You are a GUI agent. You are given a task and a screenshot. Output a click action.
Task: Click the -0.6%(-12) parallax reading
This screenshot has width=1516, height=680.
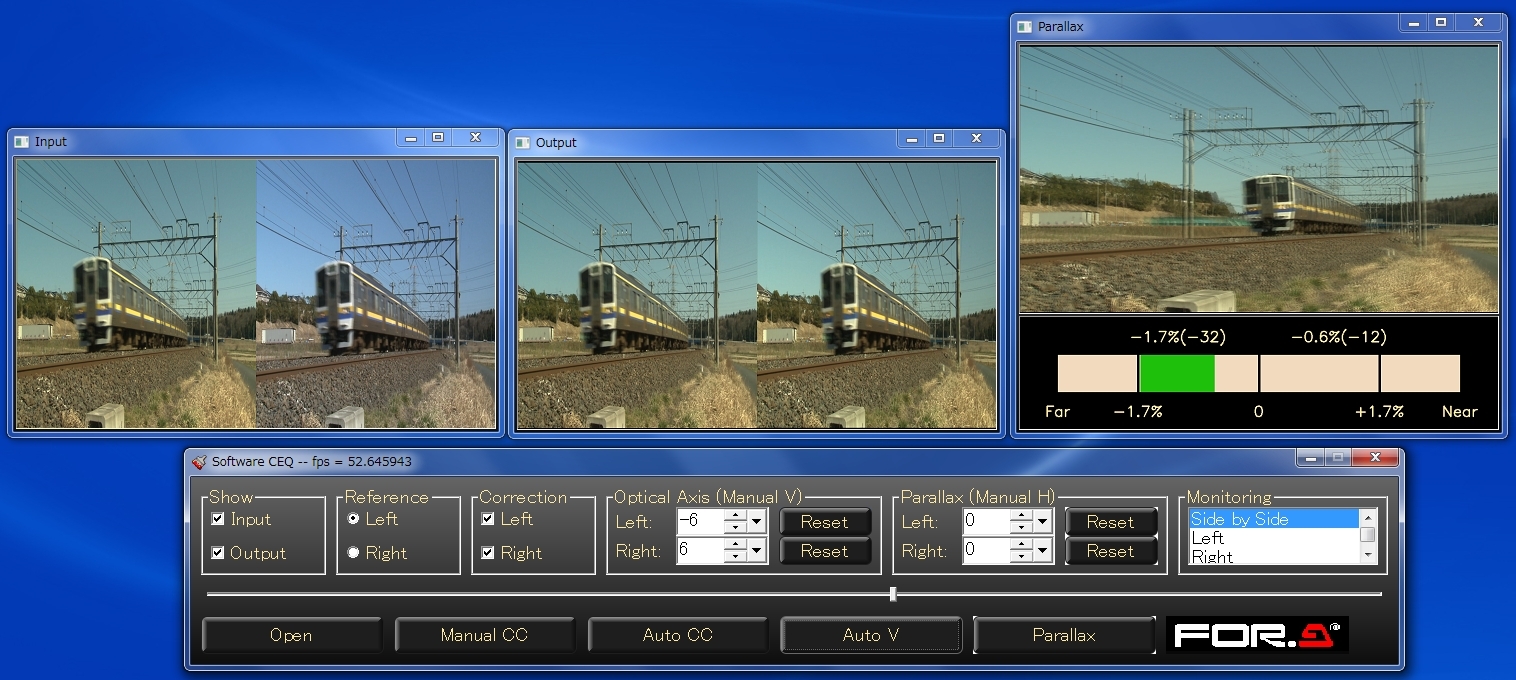(1338, 337)
